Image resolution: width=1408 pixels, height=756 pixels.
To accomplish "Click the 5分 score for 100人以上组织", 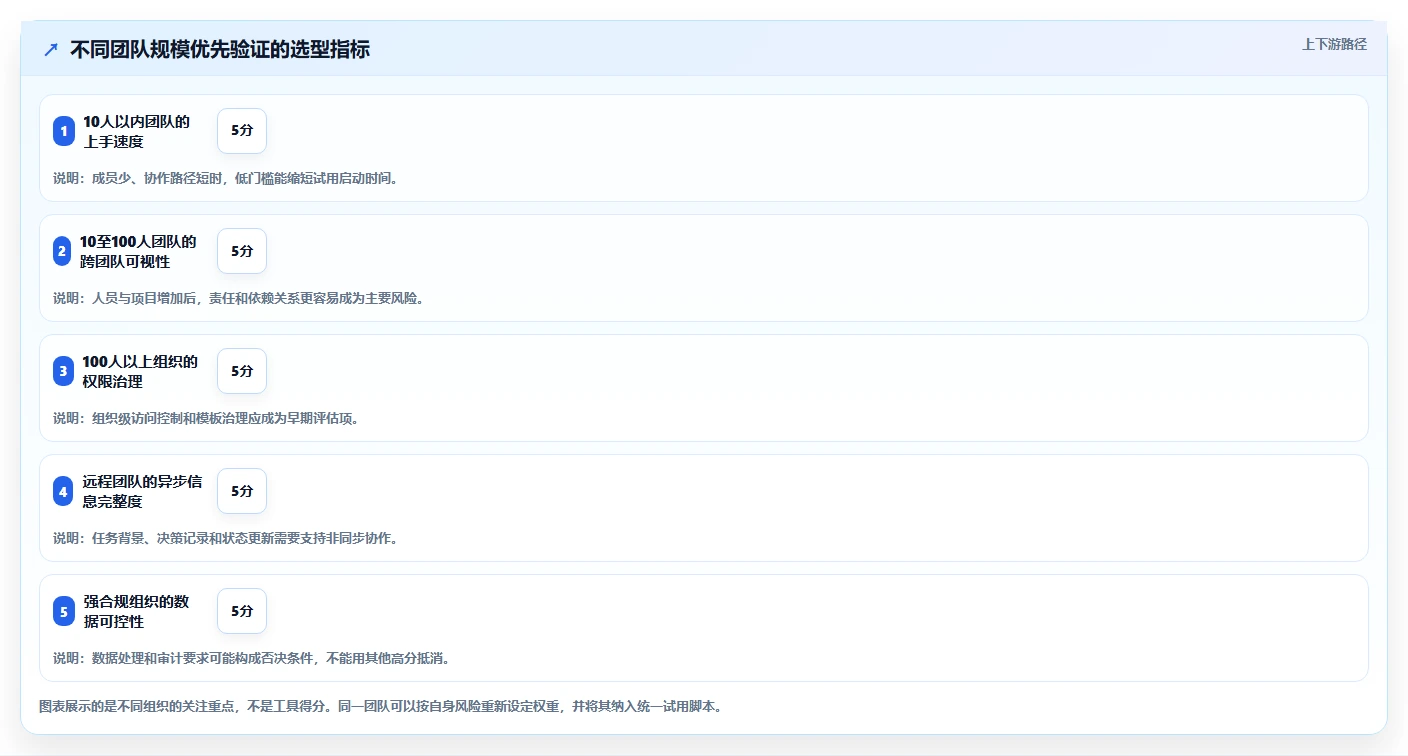I will [242, 371].
